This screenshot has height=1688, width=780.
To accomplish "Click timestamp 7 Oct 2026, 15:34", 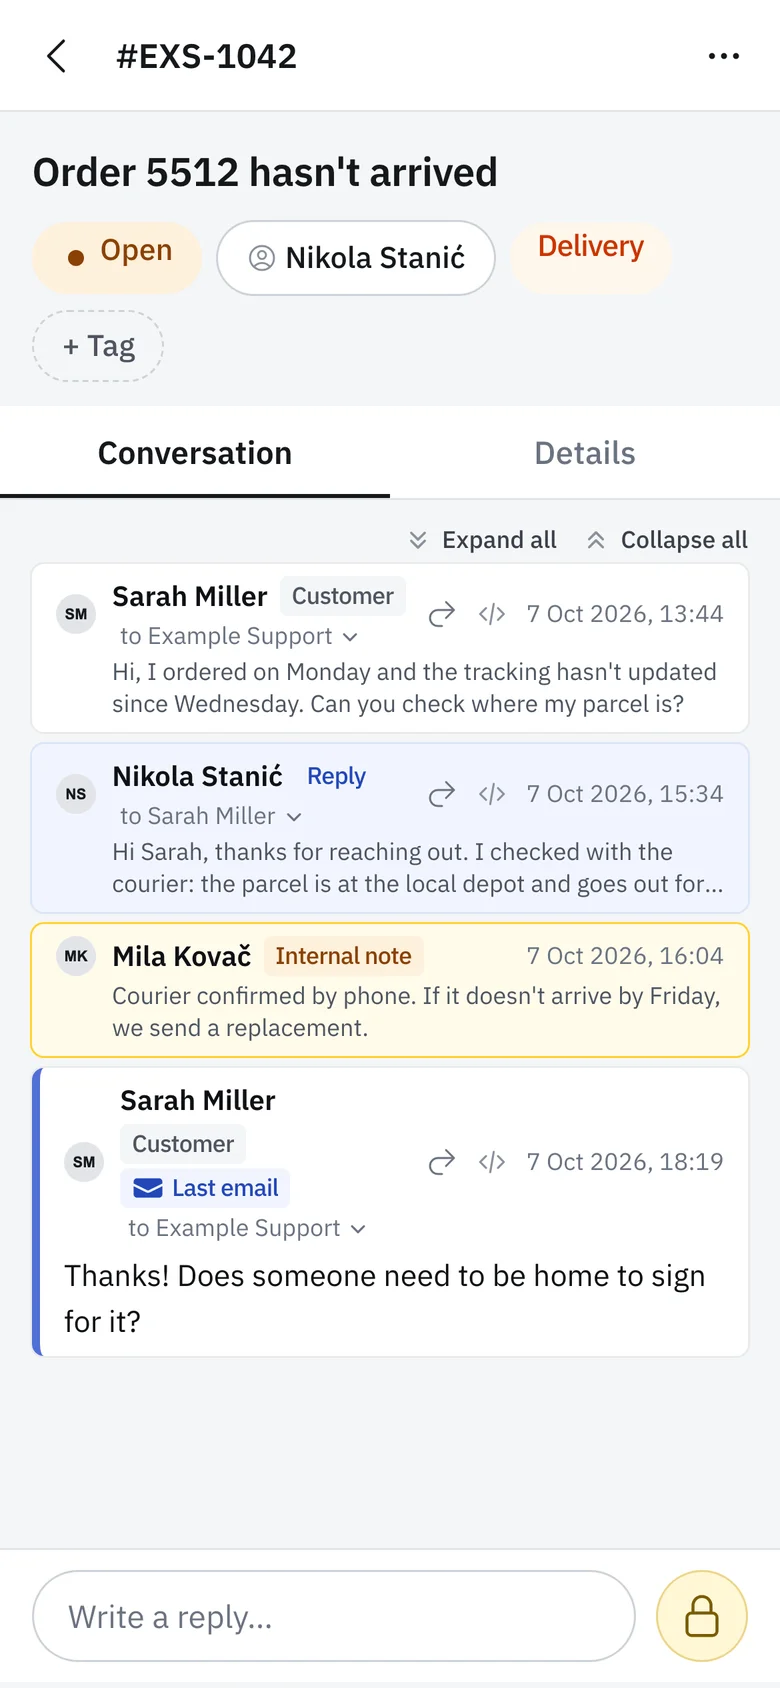I will [625, 794].
